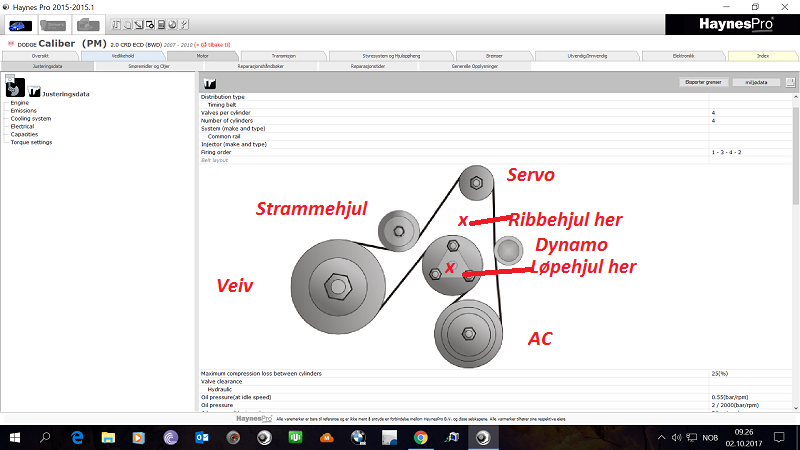Click the search-in-window toolbar icon
Viewport: 800px width, 450px height.
150,24
